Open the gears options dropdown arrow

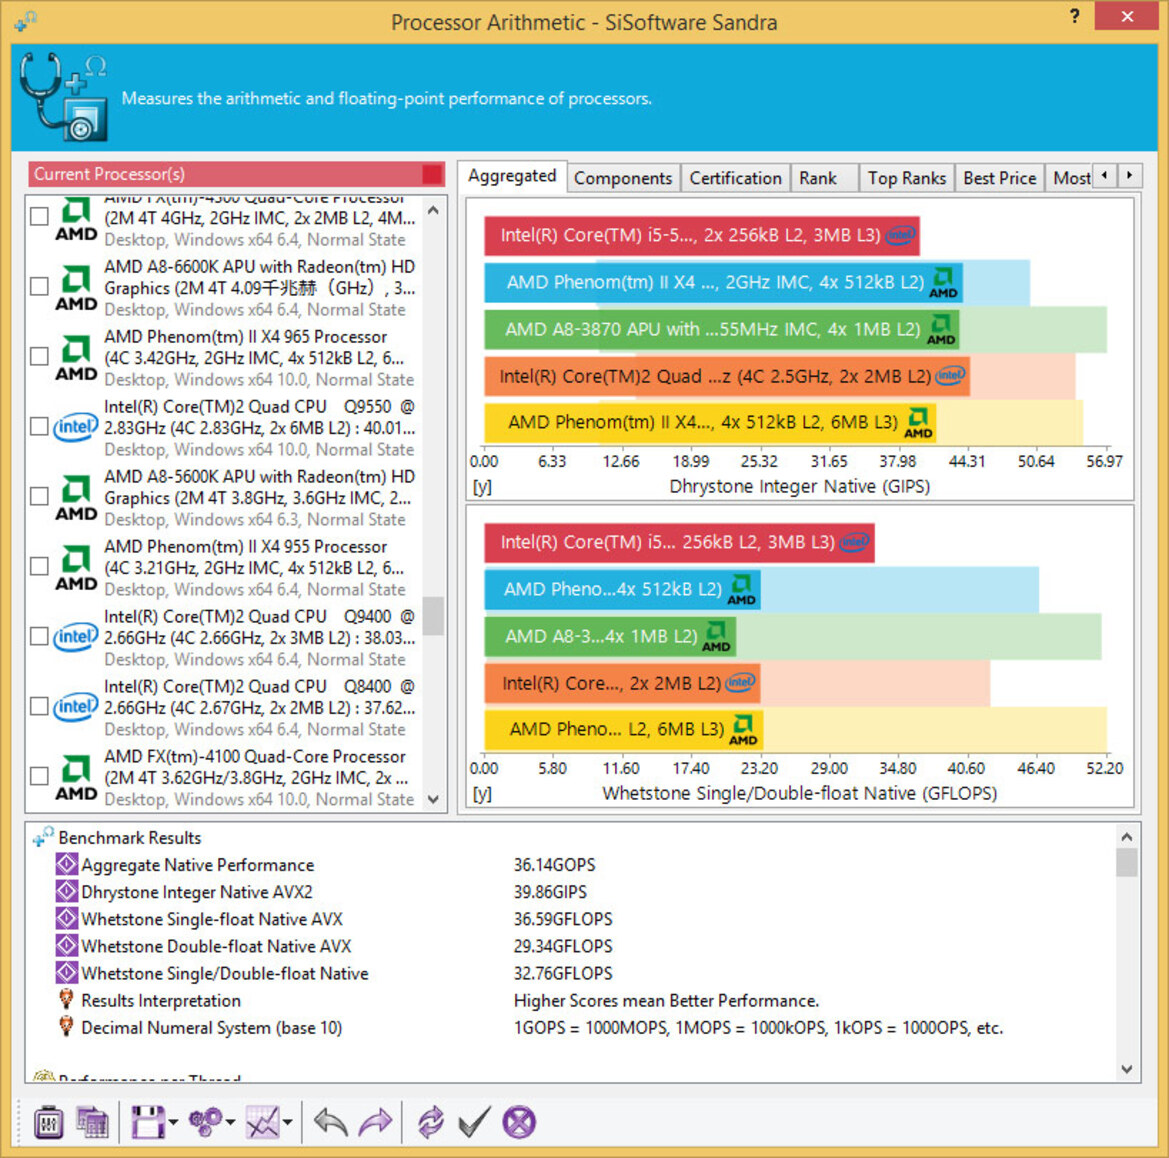click(230, 1122)
